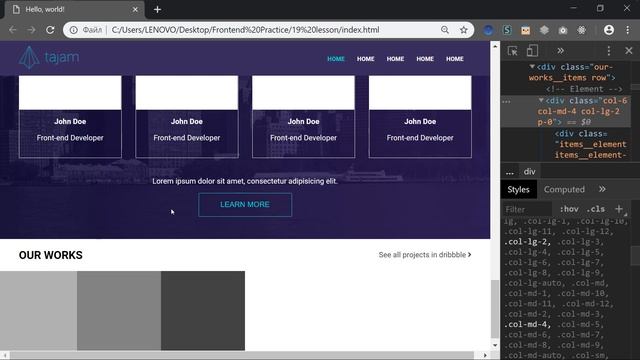640x360 pixels.
Task: Click the OUR WORKS heading
Action: (51, 255)
